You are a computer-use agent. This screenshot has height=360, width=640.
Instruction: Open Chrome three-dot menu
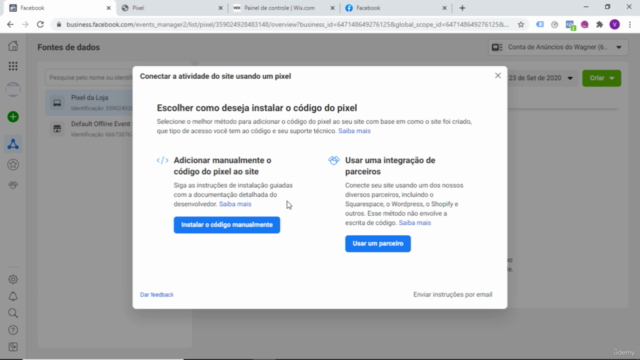coord(630,24)
